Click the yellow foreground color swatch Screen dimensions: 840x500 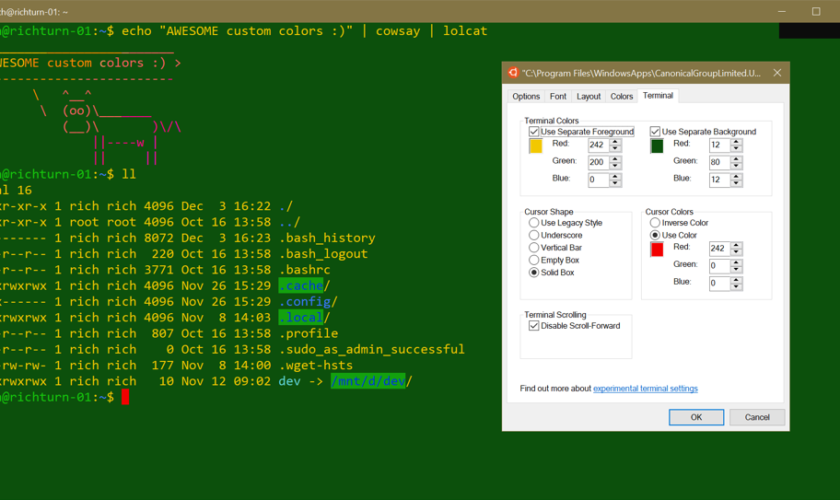pyautogui.click(x=535, y=146)
